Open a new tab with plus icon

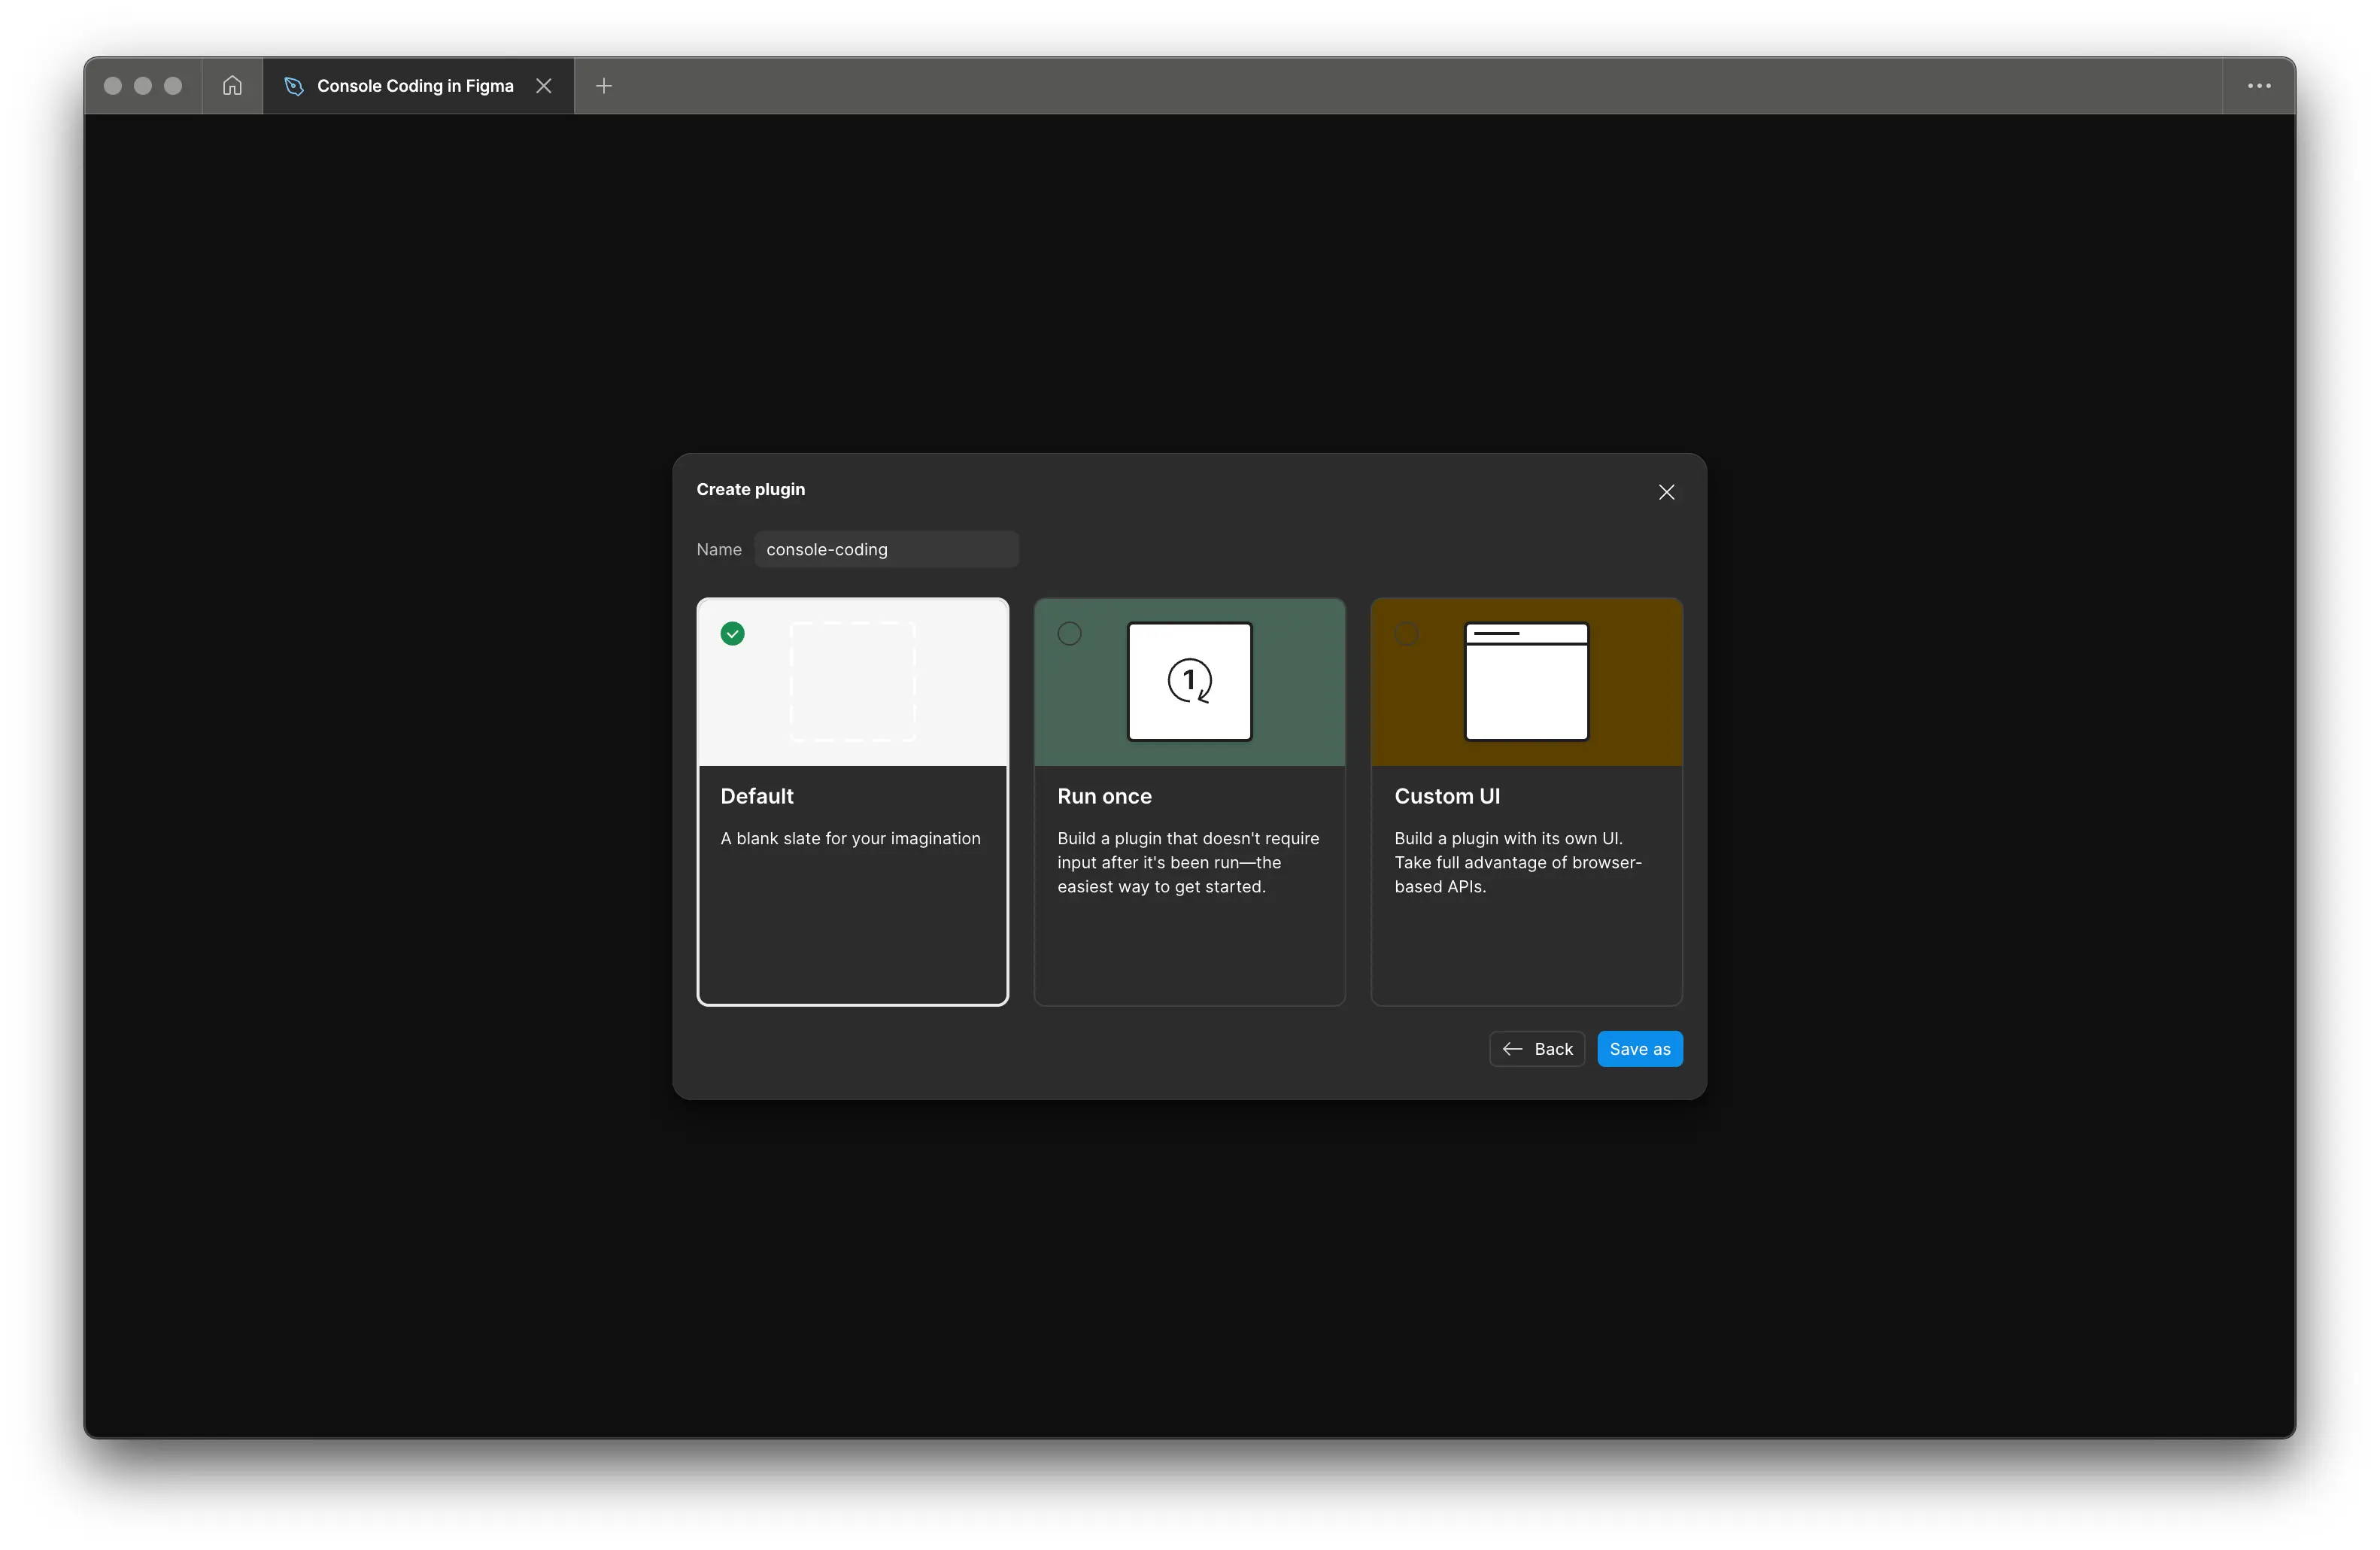point(604,86)
